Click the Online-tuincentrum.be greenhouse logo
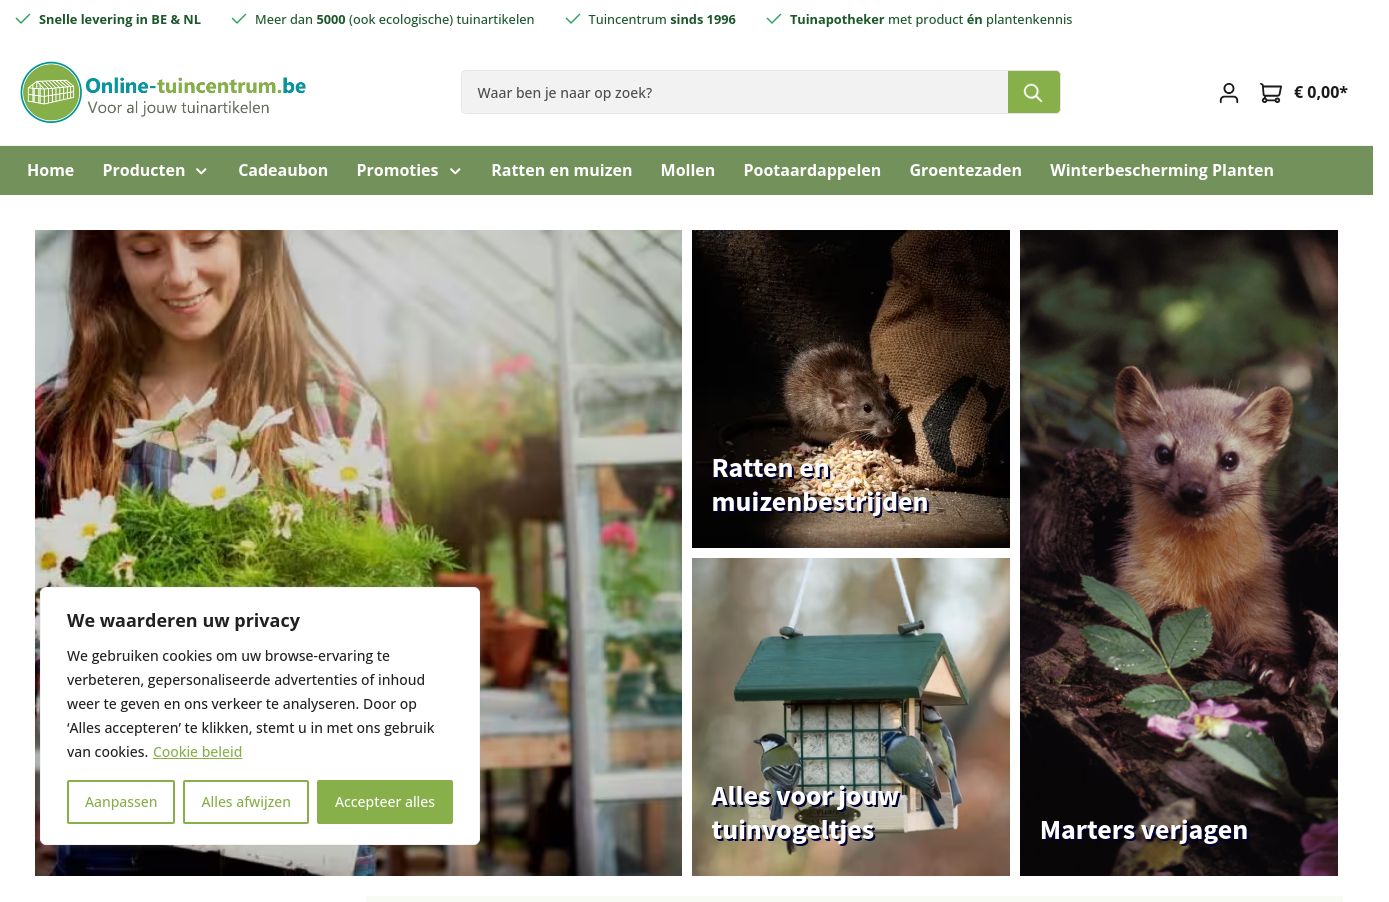1389x902 pixels. [x=51, y=92]
